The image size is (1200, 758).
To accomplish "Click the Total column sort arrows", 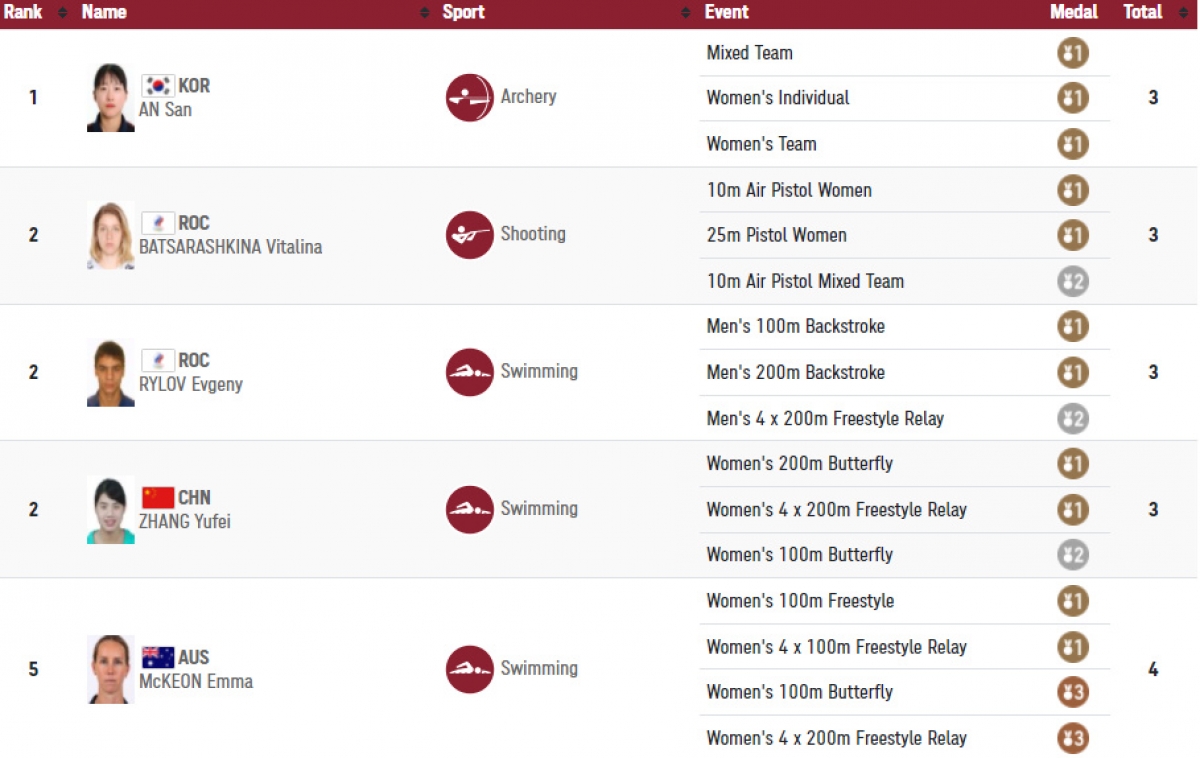I will point(1183,13).
